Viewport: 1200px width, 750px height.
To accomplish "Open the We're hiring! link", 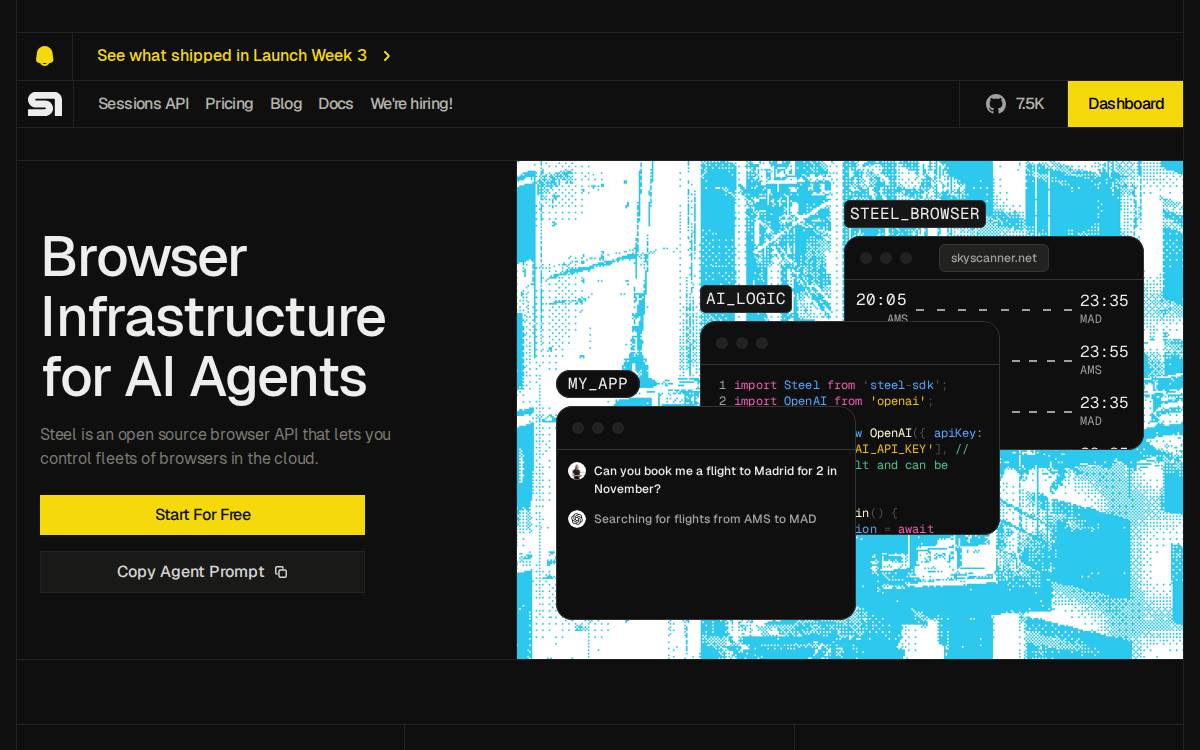I will (411, 104).
